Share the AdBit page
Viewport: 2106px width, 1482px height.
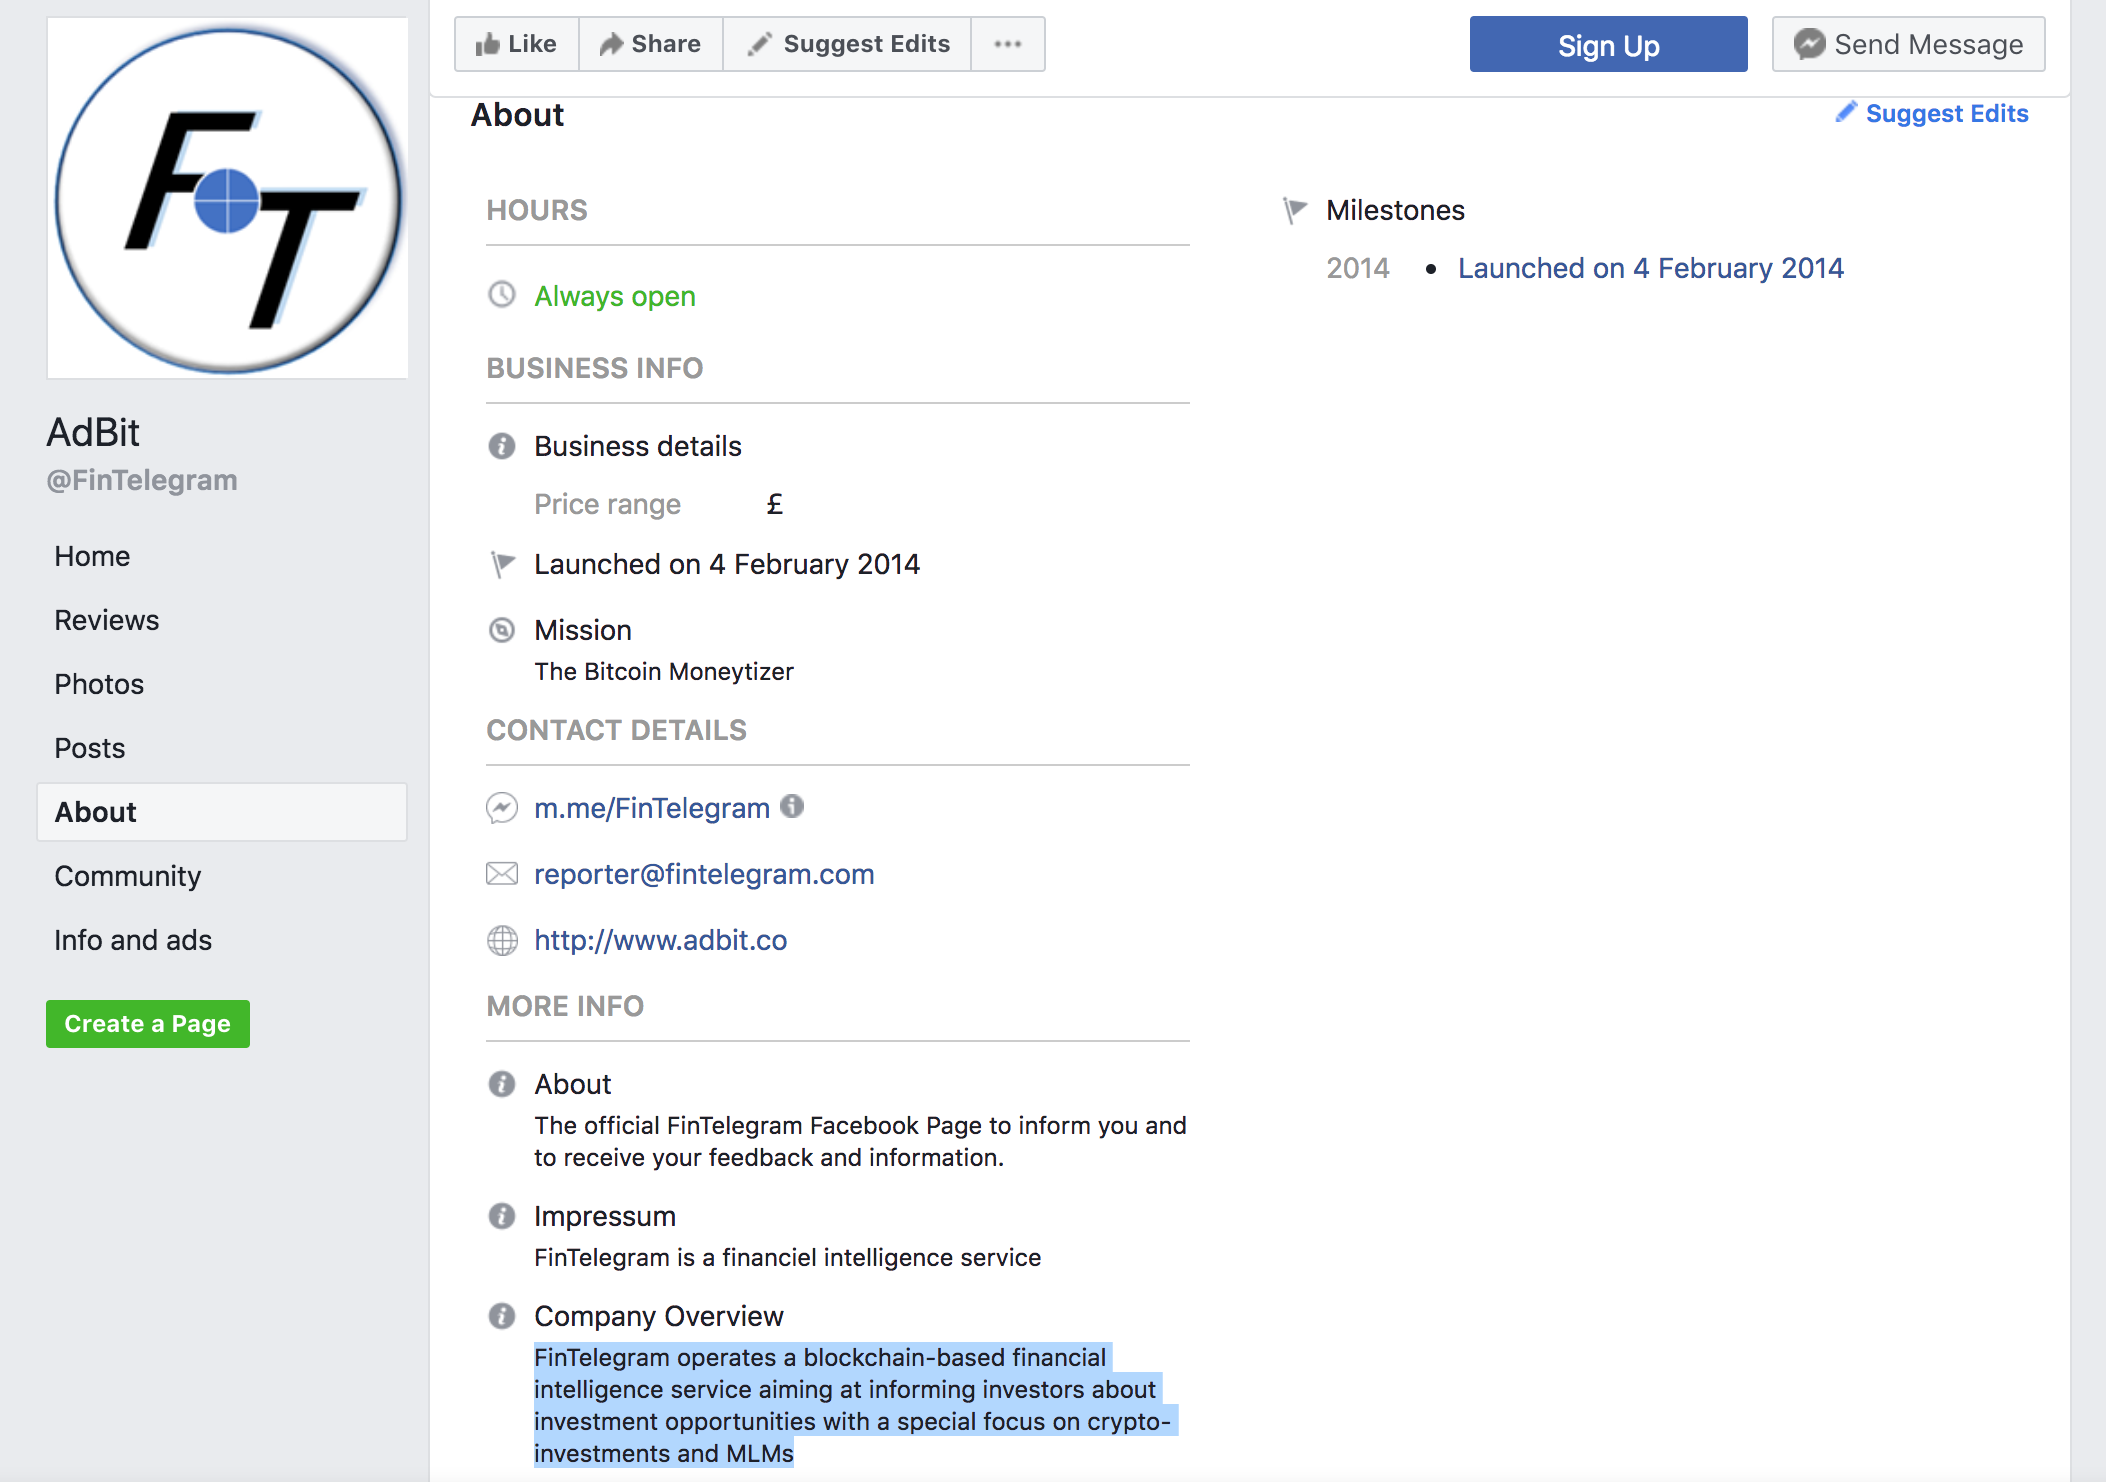click(x=651, y=44)
